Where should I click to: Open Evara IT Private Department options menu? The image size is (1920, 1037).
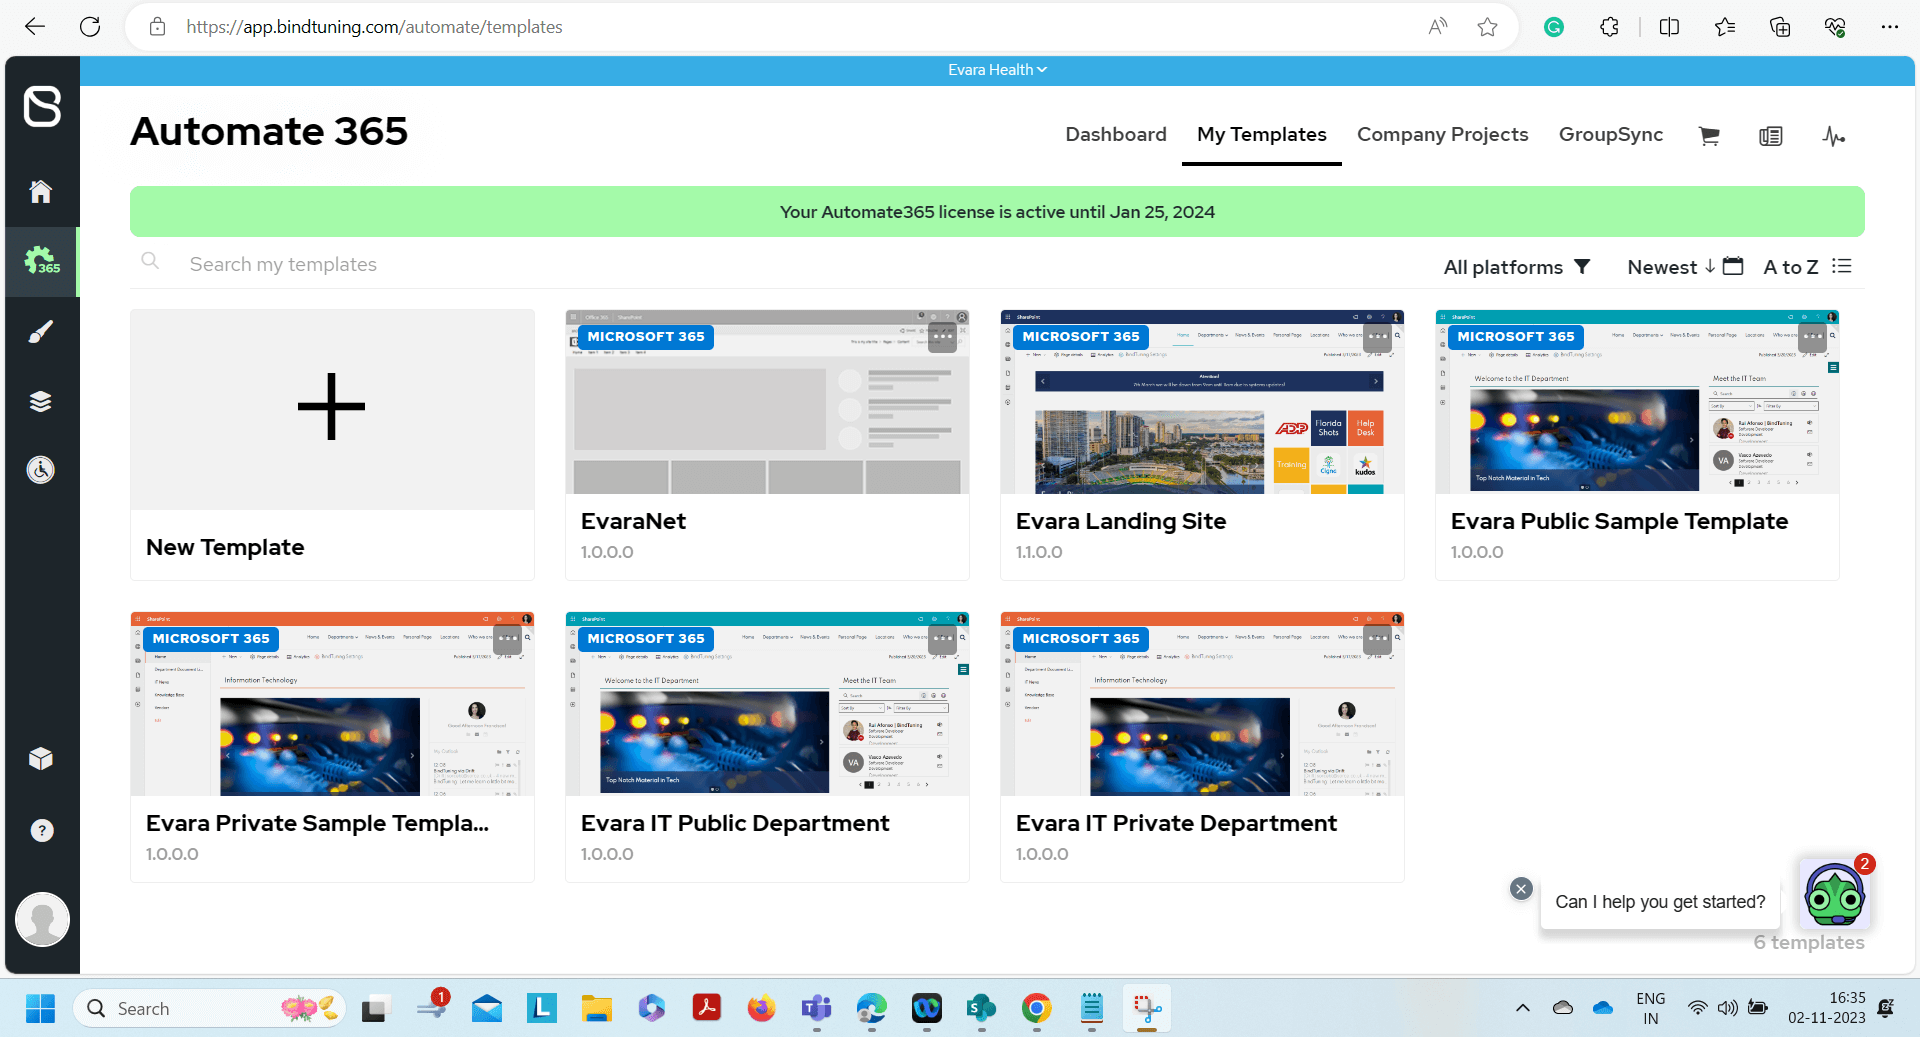[1378, 639]
